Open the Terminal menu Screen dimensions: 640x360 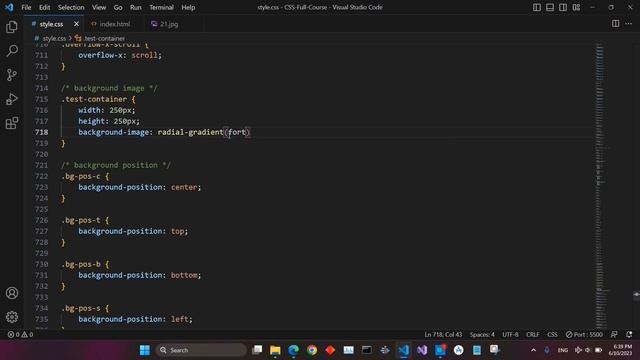click(161, 7)
